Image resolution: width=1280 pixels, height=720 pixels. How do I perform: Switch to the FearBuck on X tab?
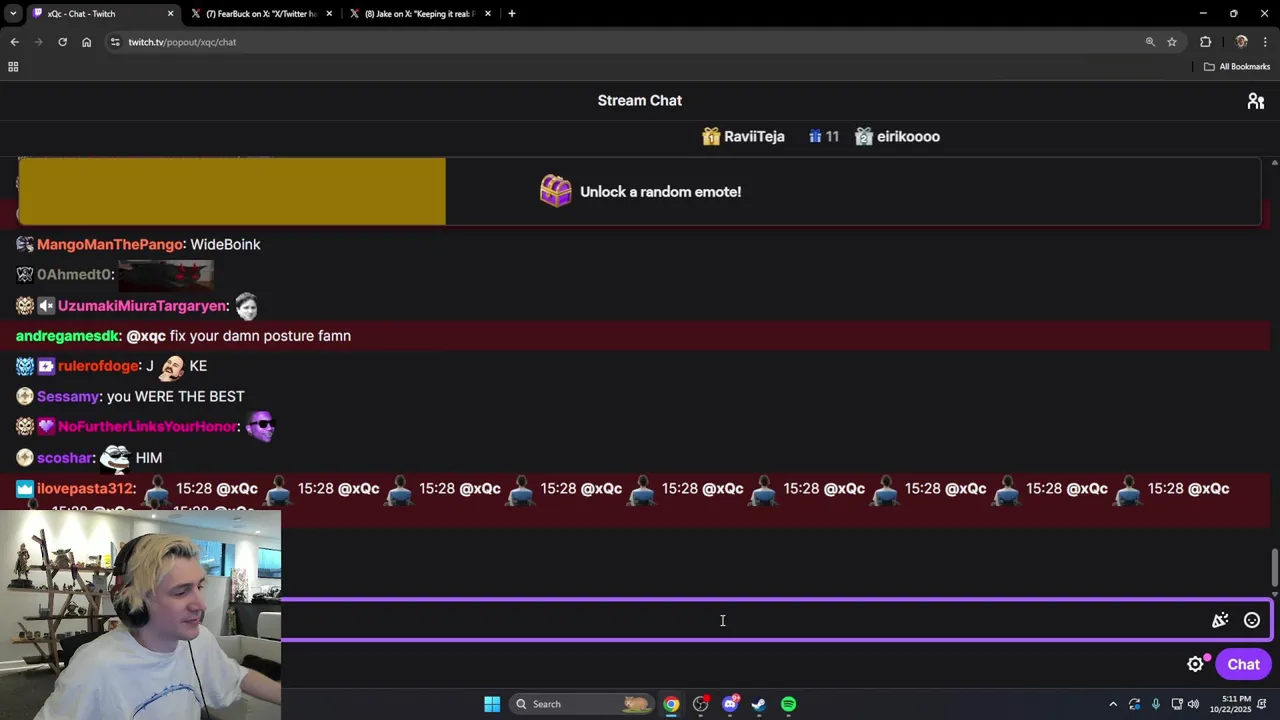click(x=263, y=14)
